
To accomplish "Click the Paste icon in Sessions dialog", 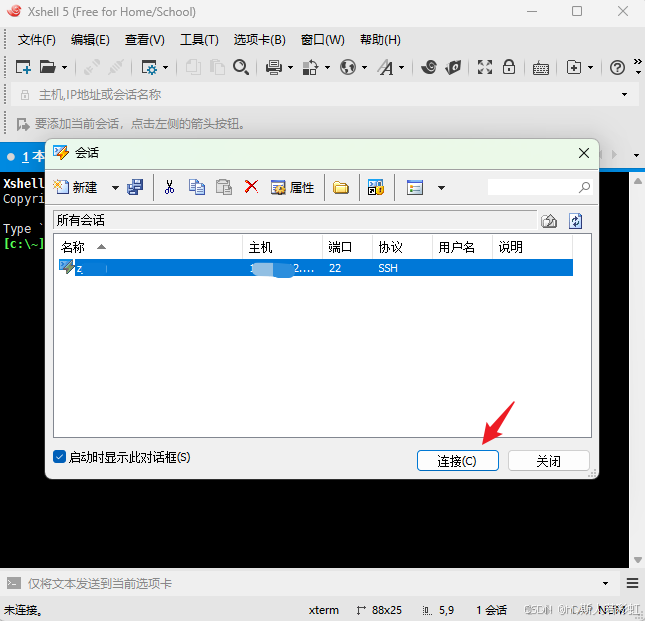I will click(224, 187).
